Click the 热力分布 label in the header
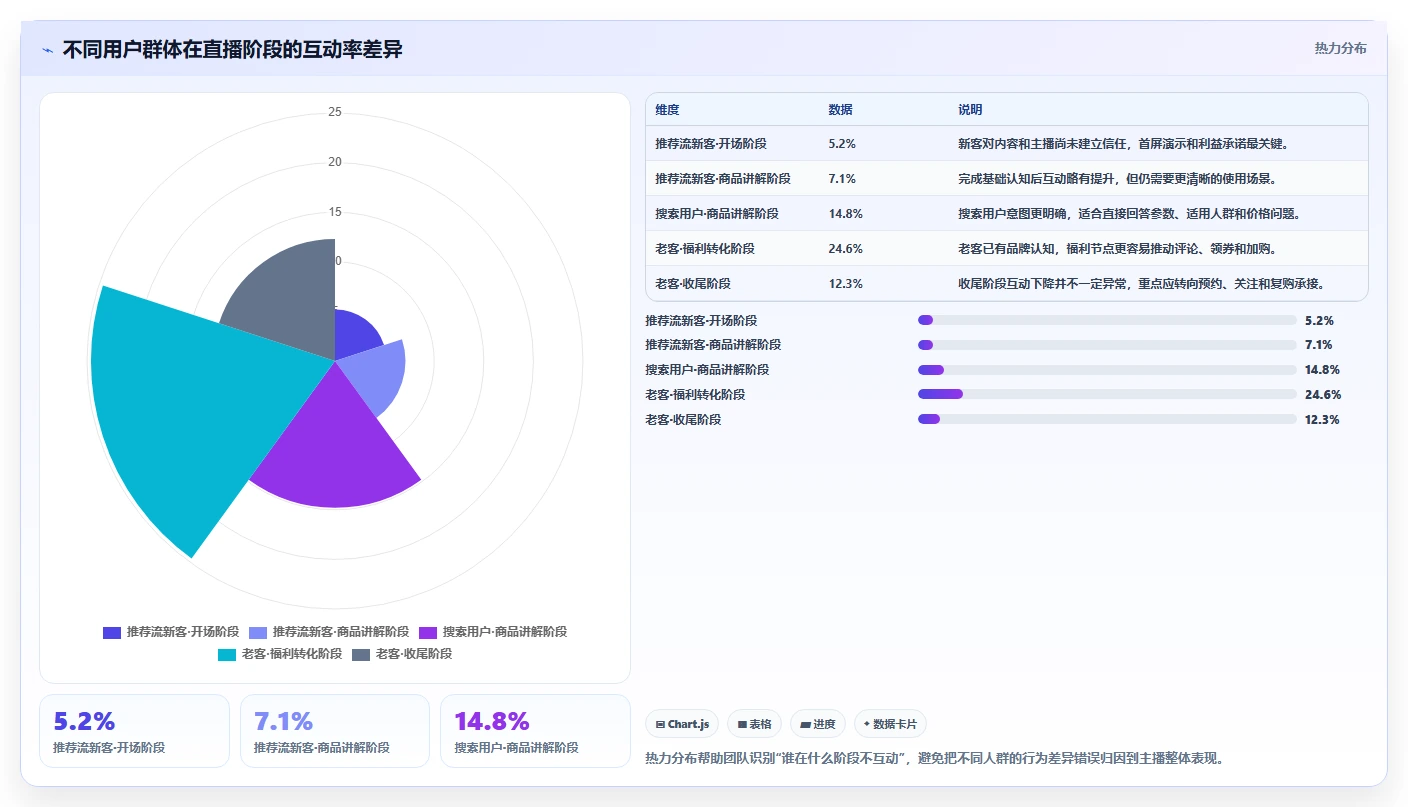Screen dimensions: 1408x807 (x=1340, y=48)
